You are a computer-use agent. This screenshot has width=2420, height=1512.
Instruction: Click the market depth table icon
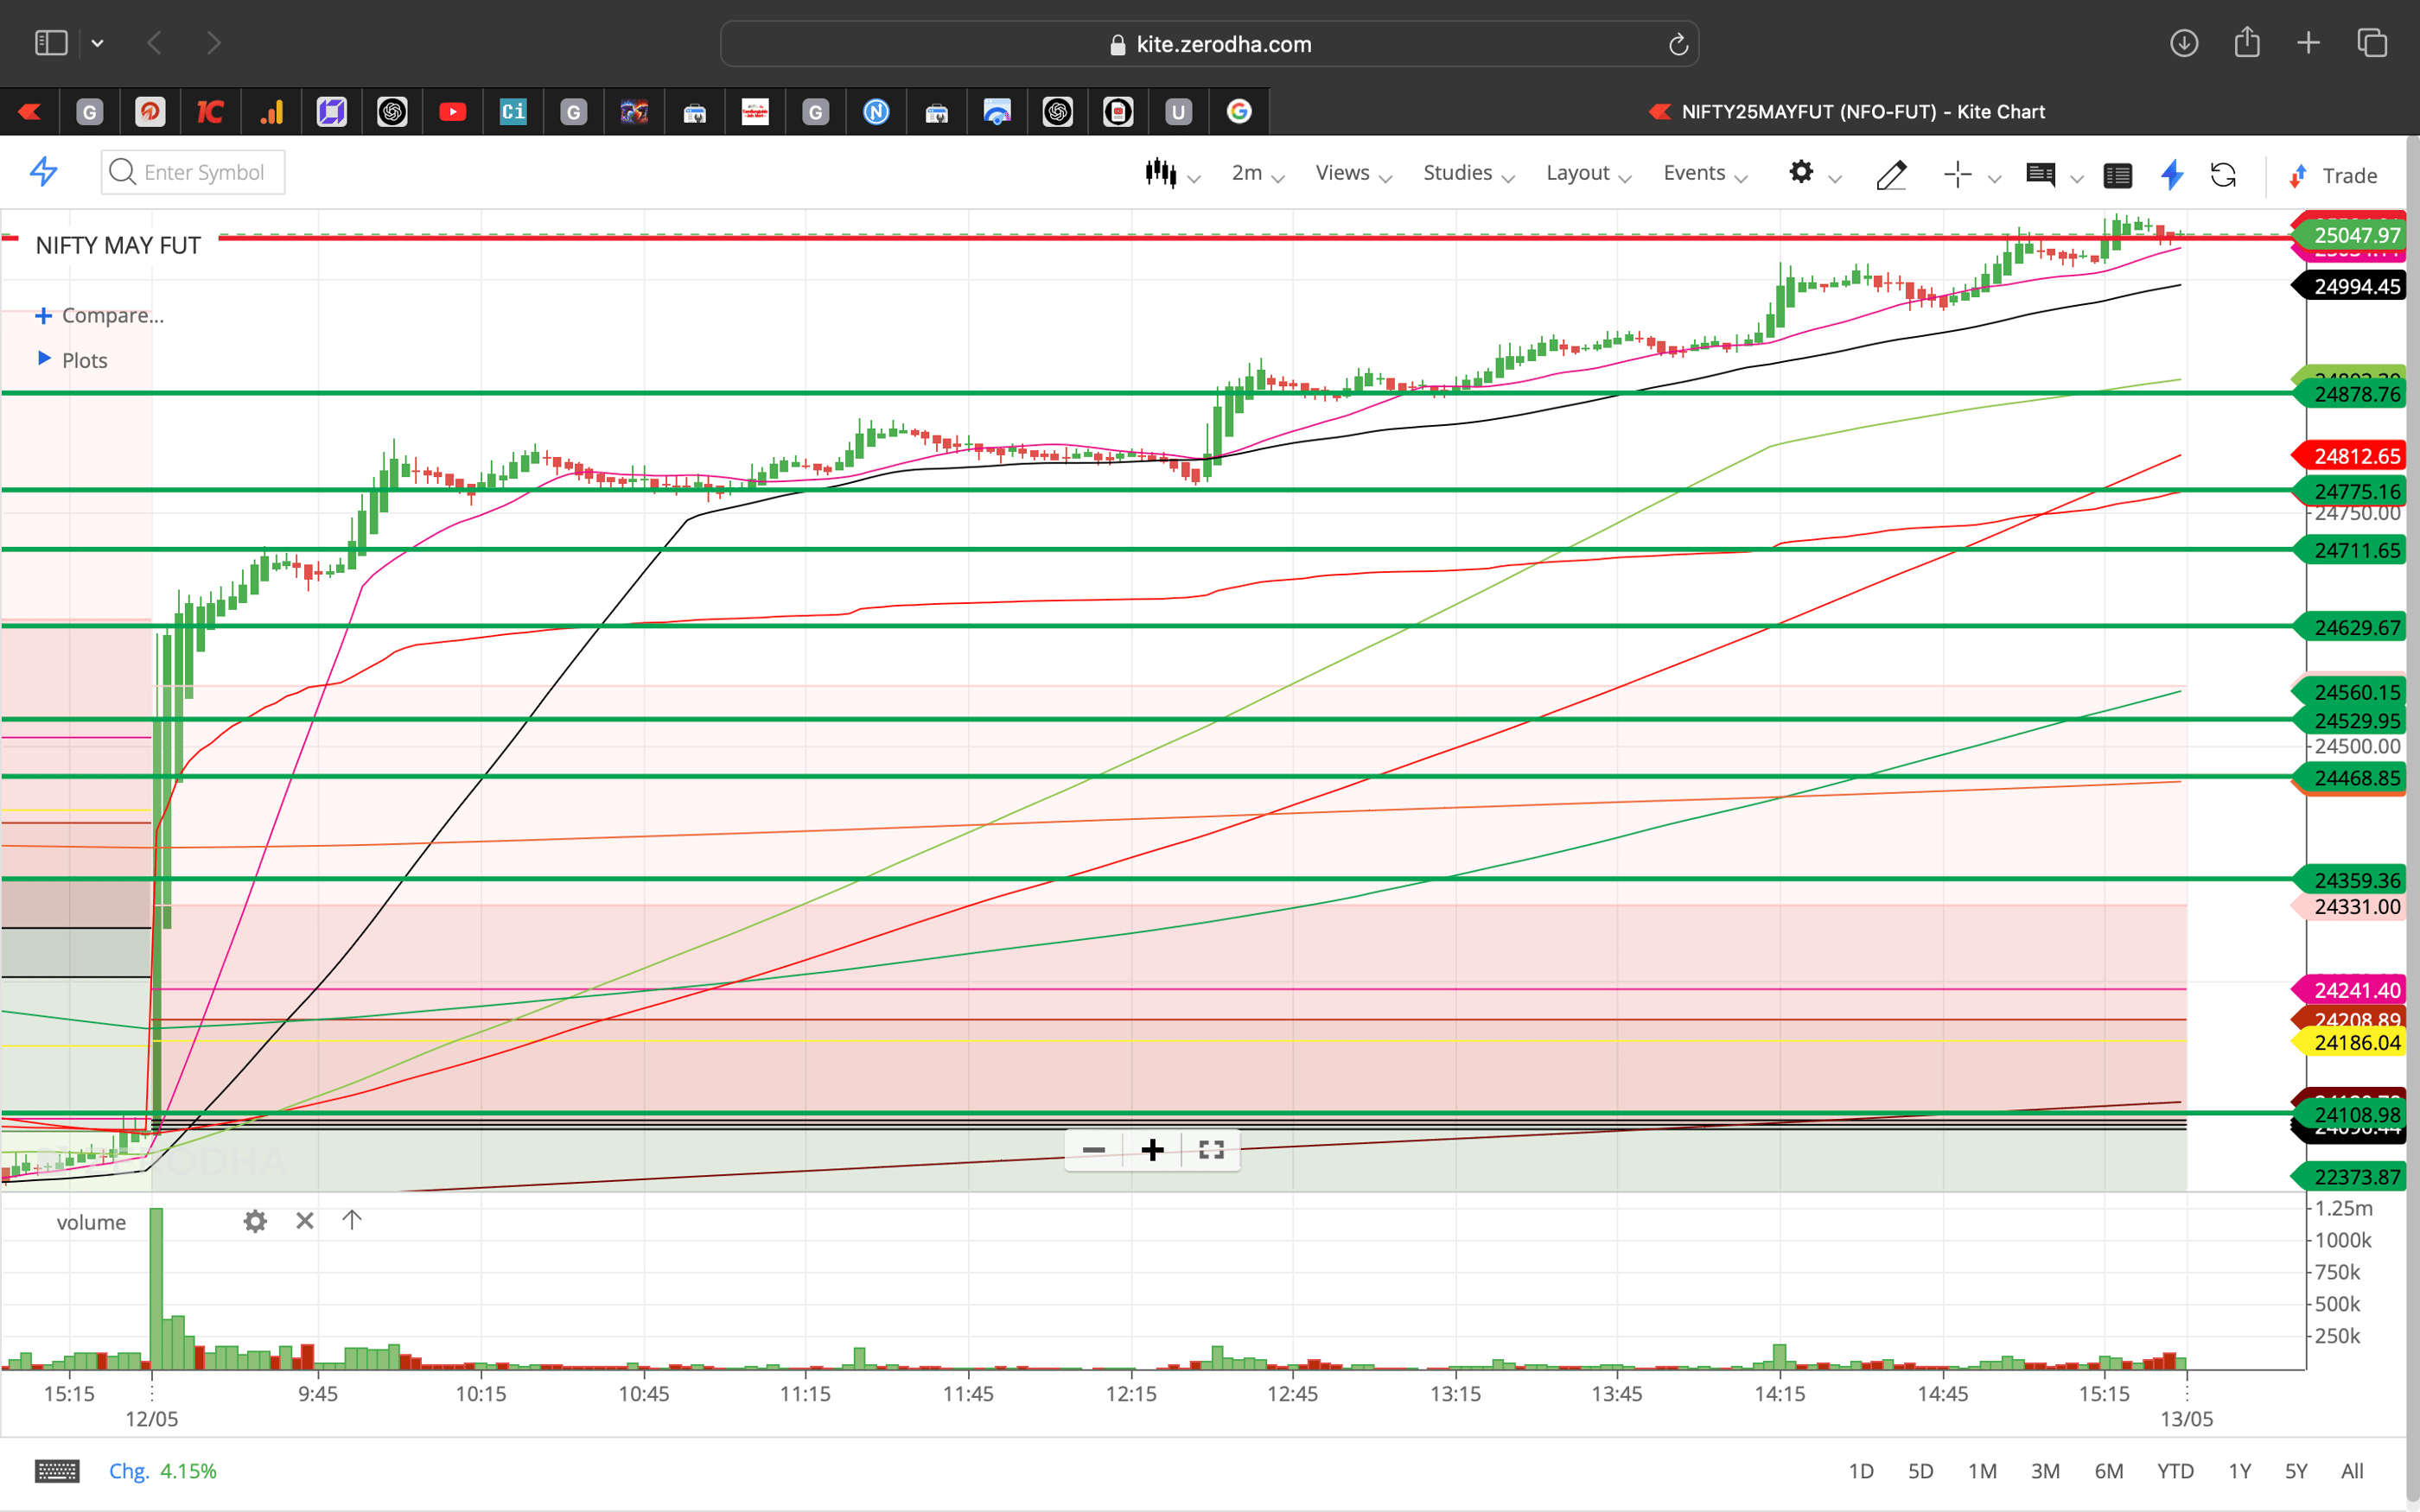click(x=2118, y=175)
